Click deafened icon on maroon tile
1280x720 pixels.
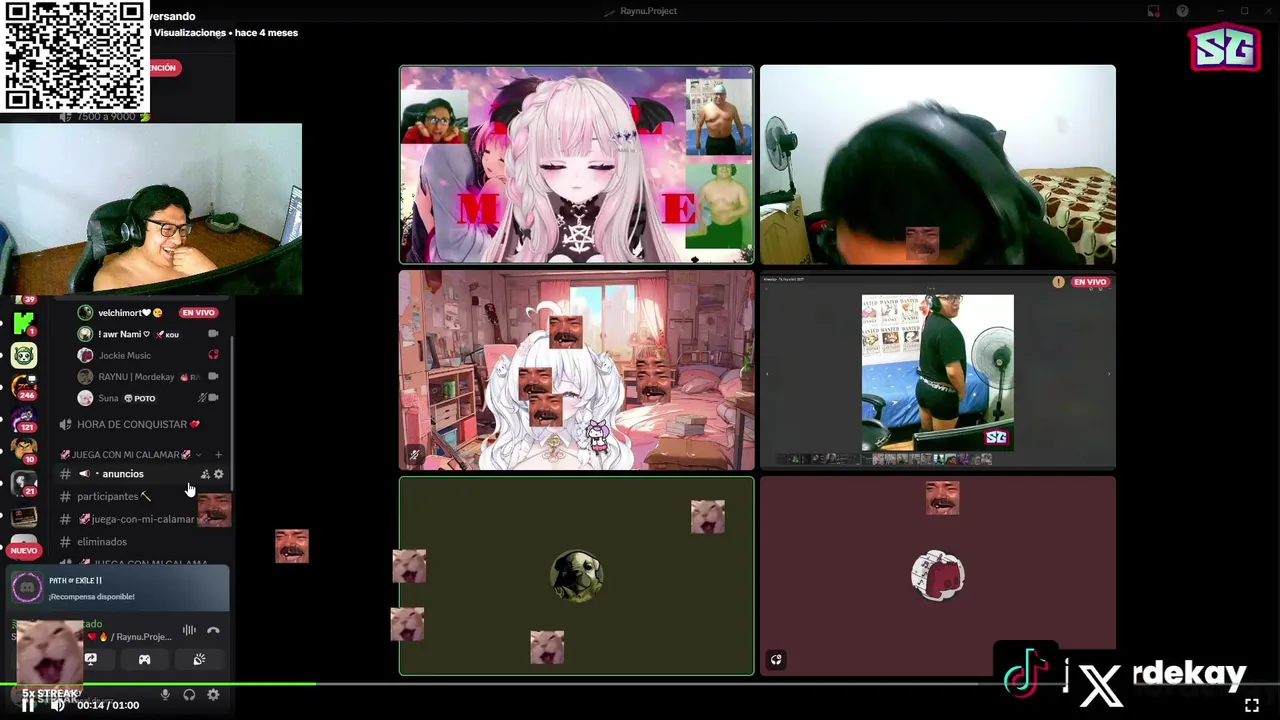point(776,660)
